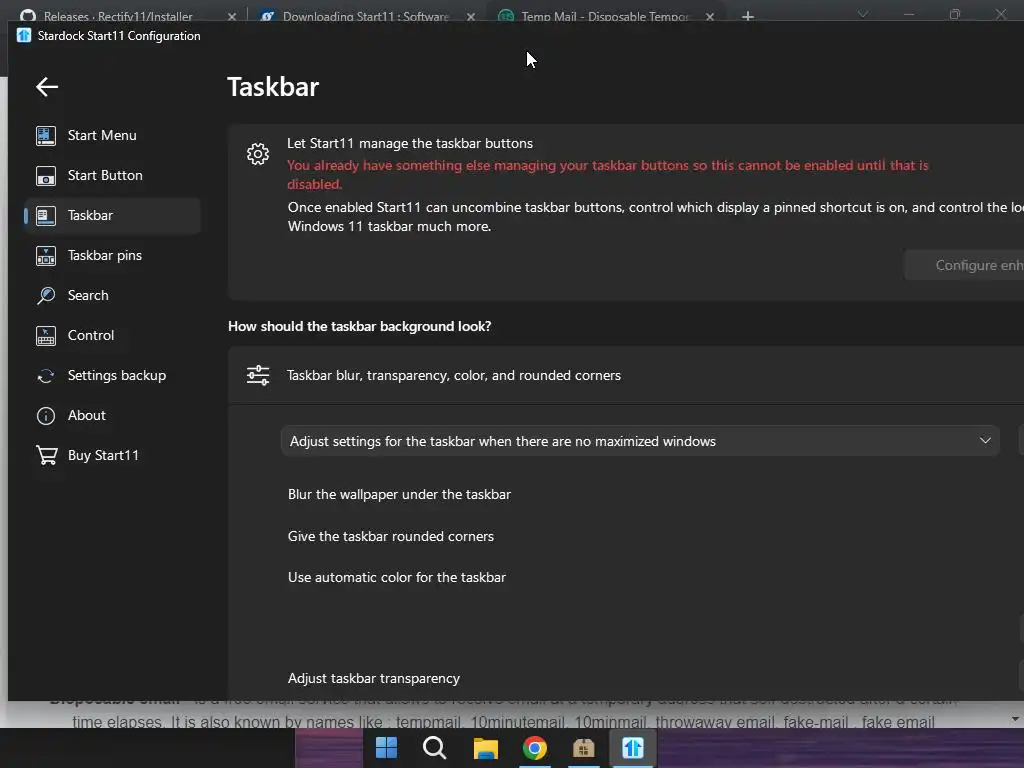Select Taskbar pins in sidebar
The width and height of the screenshot is (1024, 768).
coord(112,255)
